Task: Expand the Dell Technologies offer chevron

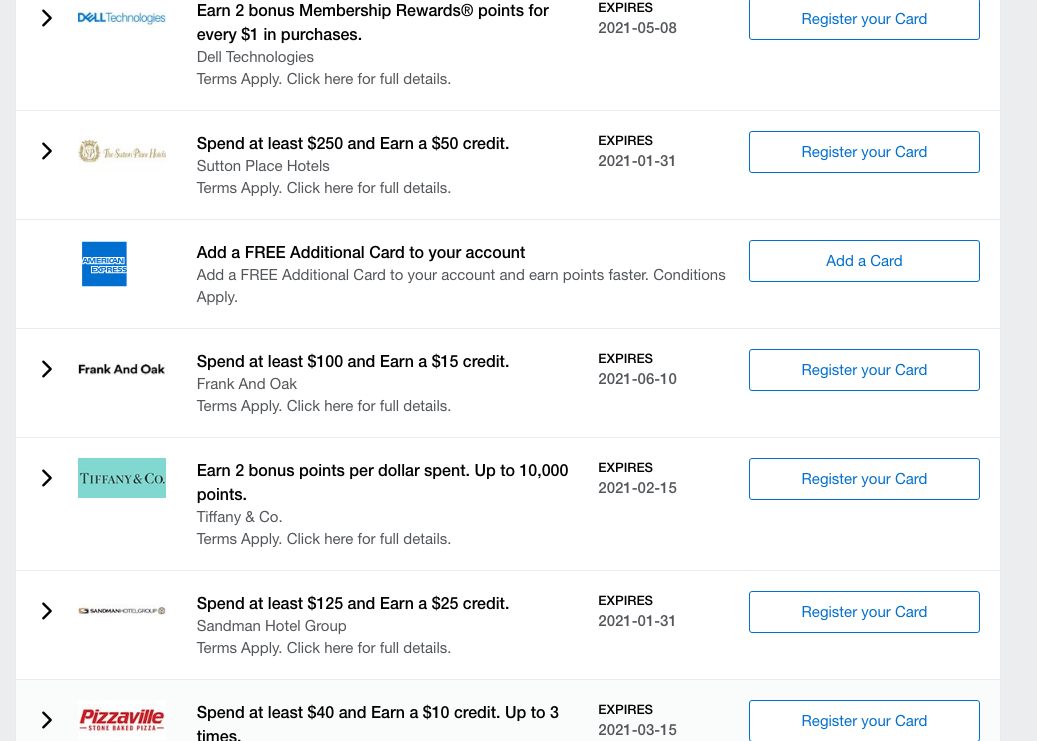Action: [x=46, y=18]
